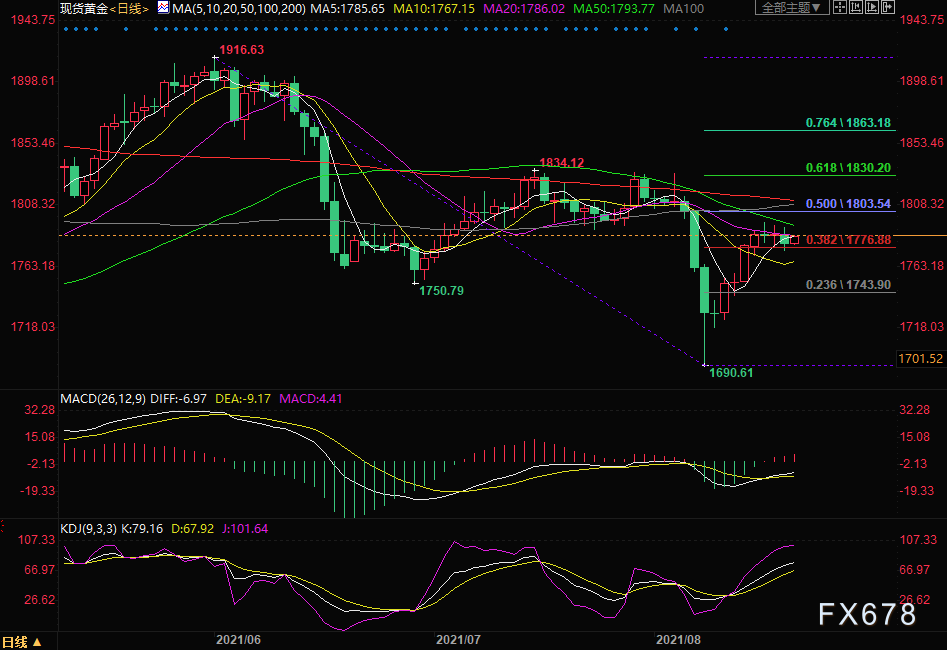Image resolution: width=947 pixels, height=650 pixels.
Task: Click the 2021/08 date label
Action: point(678,640)
